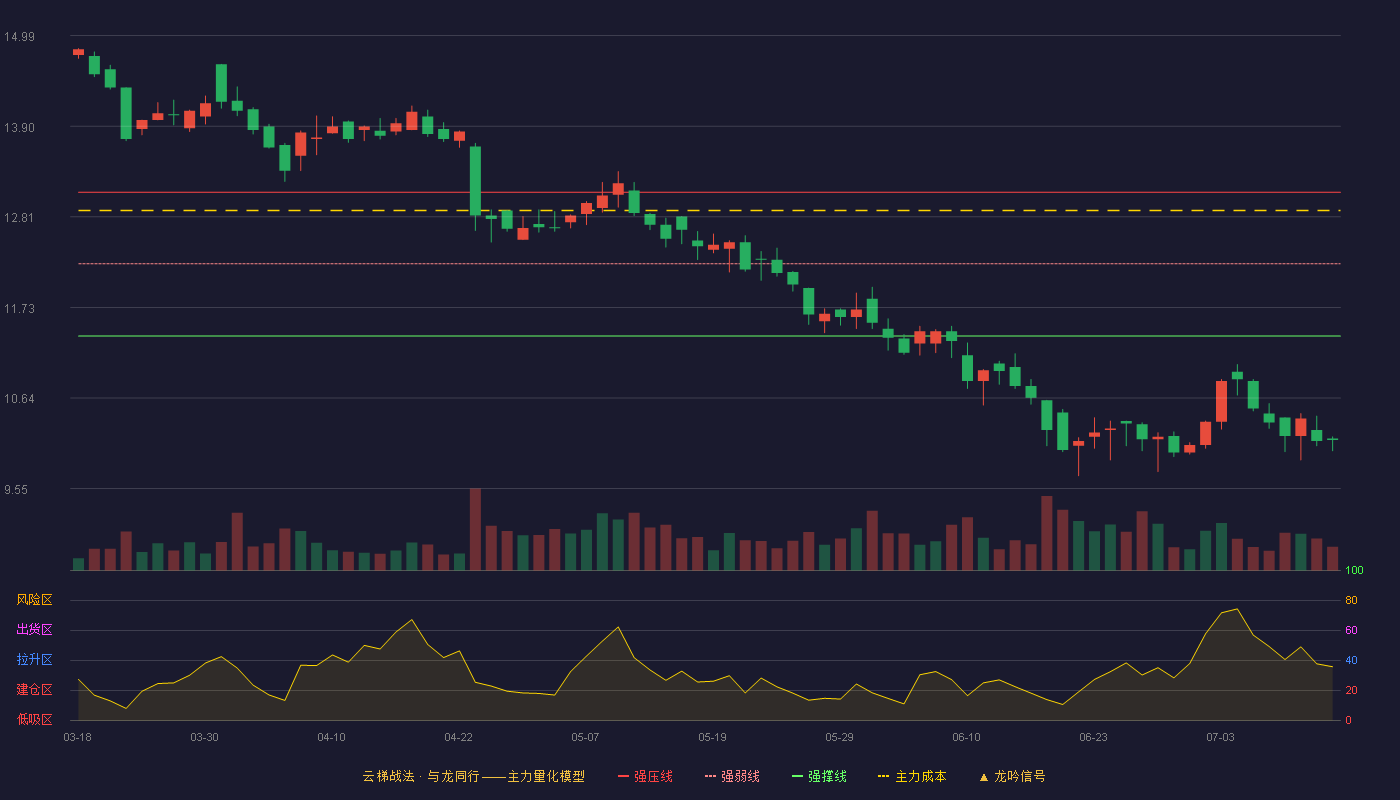The image size is (1400, 800).
Task: Select the 出货区 zone label
Action: click(34, 630)
